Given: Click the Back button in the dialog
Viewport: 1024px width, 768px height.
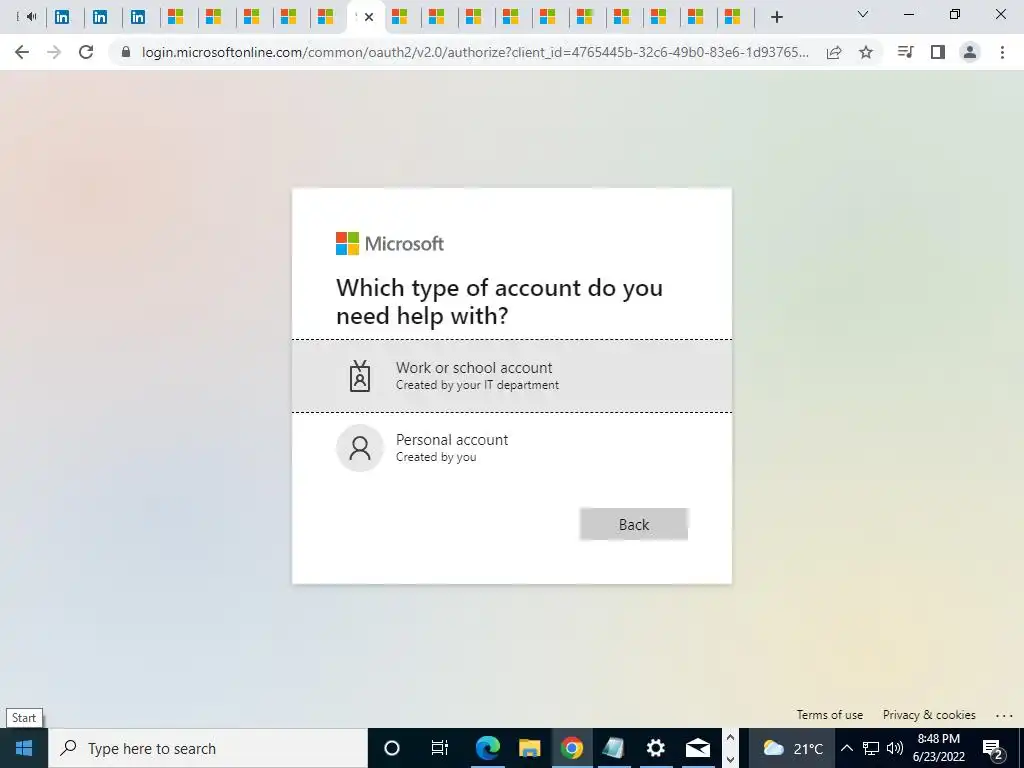Looking at the screenshot, I should click(x=633, y=524).
